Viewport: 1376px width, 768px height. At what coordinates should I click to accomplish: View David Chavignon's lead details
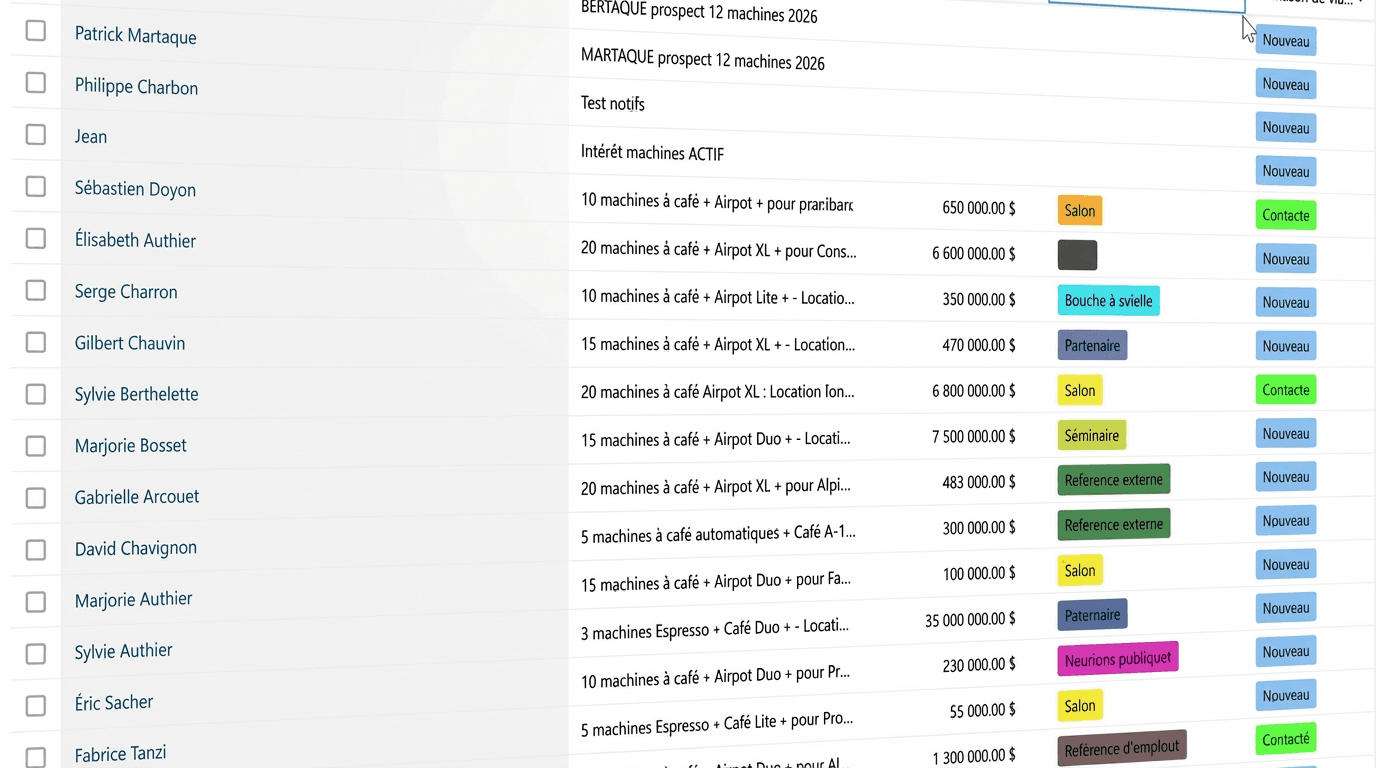[x=136, y=548]
